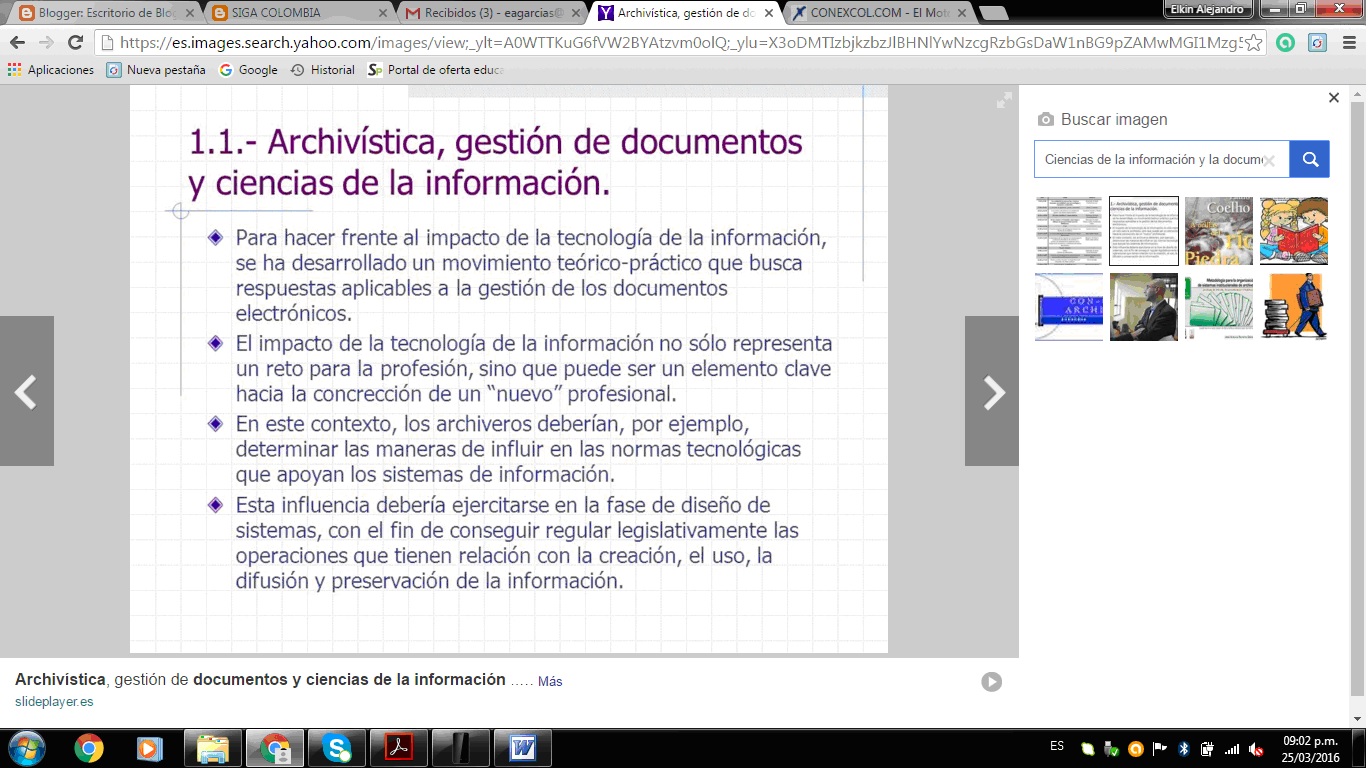Image resolution: width=1368 pixels, height=770 pixels.
Task: Start the image search with the magnifier icon
Action: (x=1310, y=158)
